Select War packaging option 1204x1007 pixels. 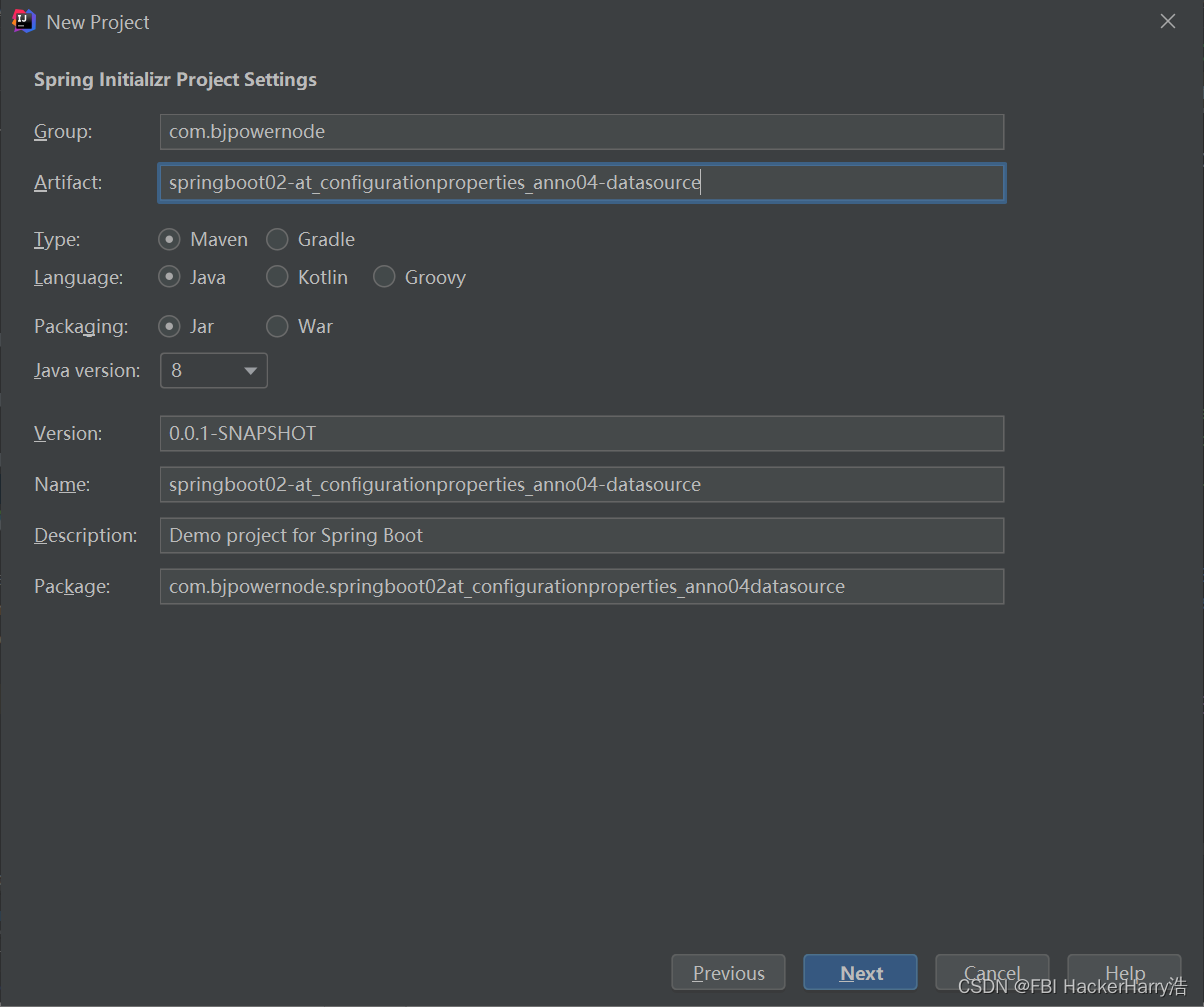[278, 326]
